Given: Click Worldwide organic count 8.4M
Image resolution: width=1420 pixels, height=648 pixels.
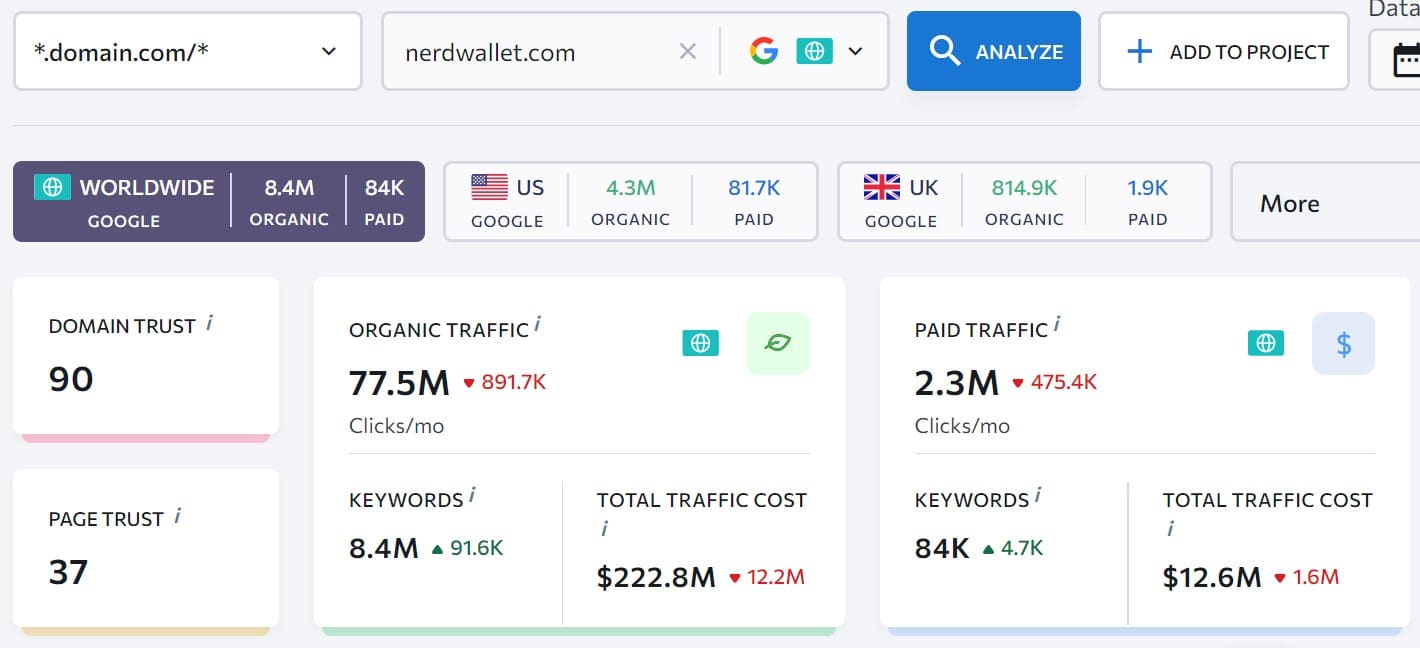Looking at the screenshot, I should pyautogui.click(x=289, y=188).
